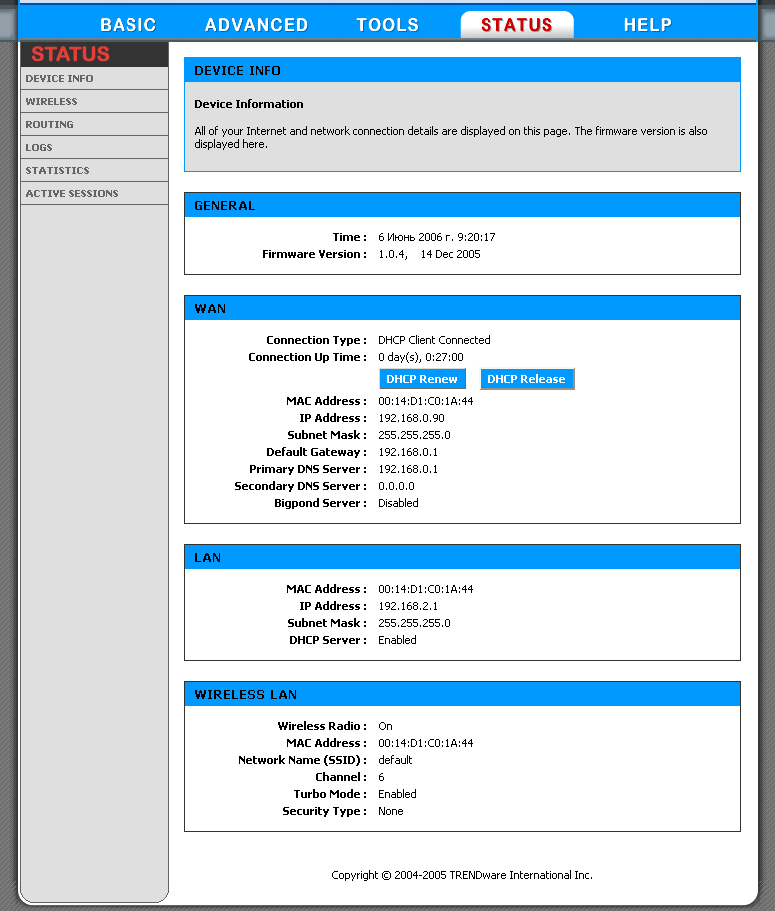Click connection up time value 0:27:00
The image size is (775, 911).
point(421,357)
